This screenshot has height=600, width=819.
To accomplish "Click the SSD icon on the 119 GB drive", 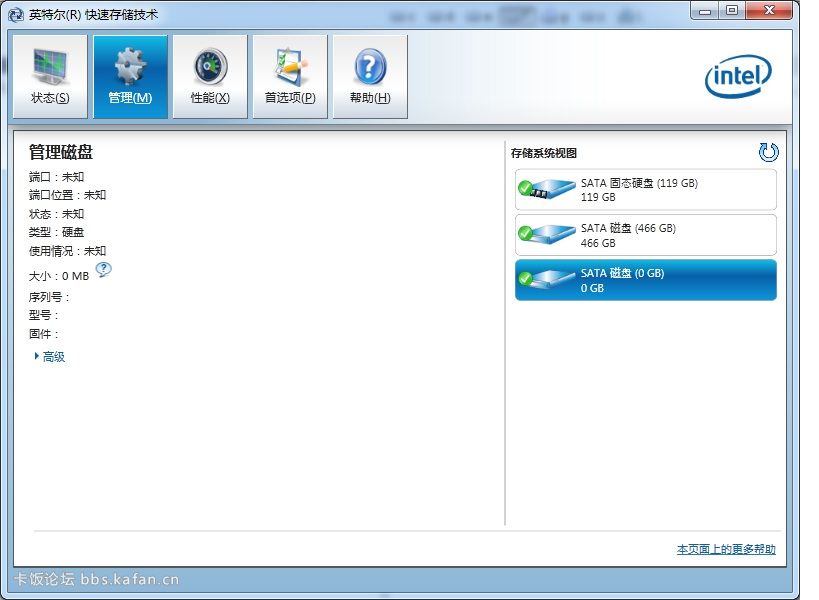I will point(546,189).
